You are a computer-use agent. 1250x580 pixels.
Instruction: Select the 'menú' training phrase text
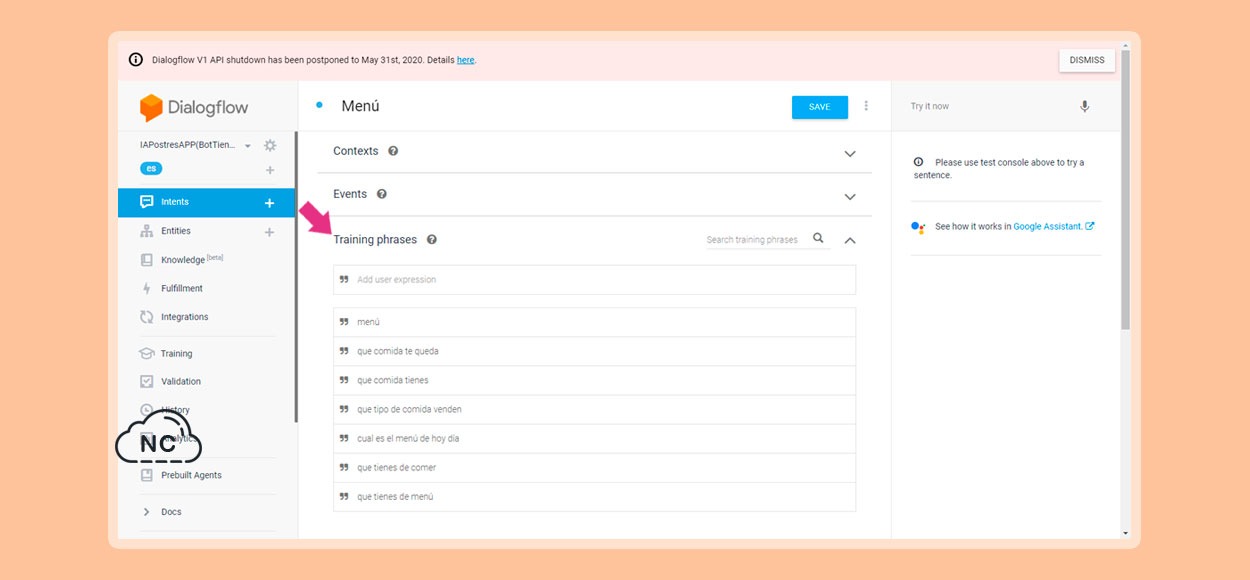(368, 322)
